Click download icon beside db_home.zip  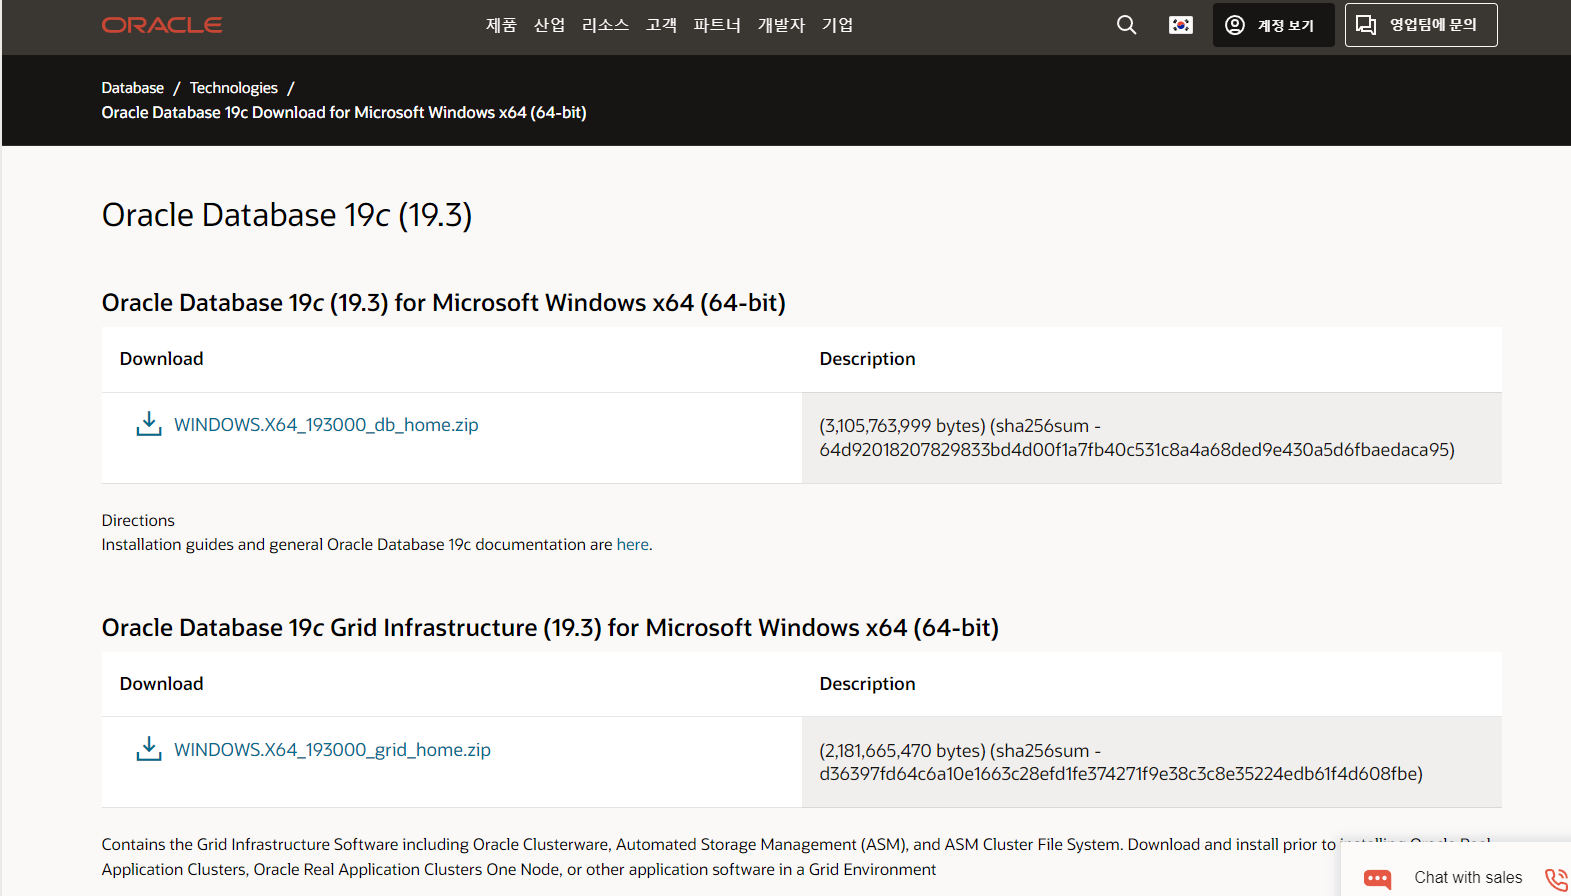149,424
